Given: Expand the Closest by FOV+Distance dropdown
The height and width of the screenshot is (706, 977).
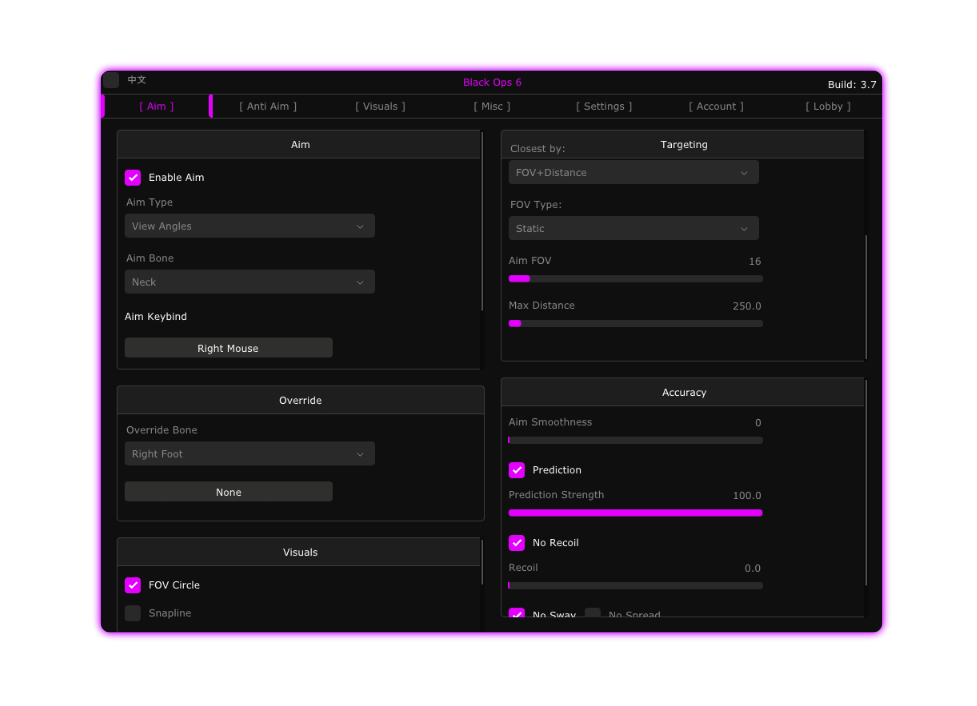Looking at the screenshot, I should 633,173.
